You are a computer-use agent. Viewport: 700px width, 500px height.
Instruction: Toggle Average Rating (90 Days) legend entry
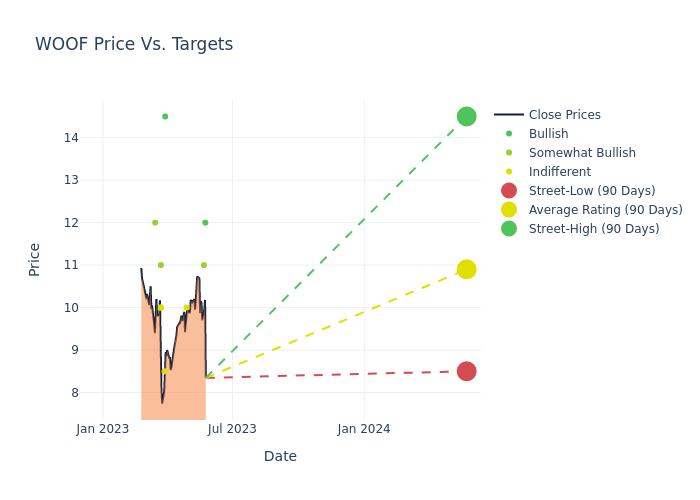point(605,210)
